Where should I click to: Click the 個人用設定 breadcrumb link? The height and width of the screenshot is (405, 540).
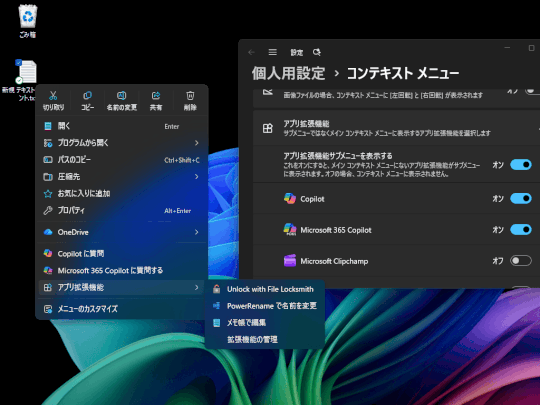[x=288, y=73]
